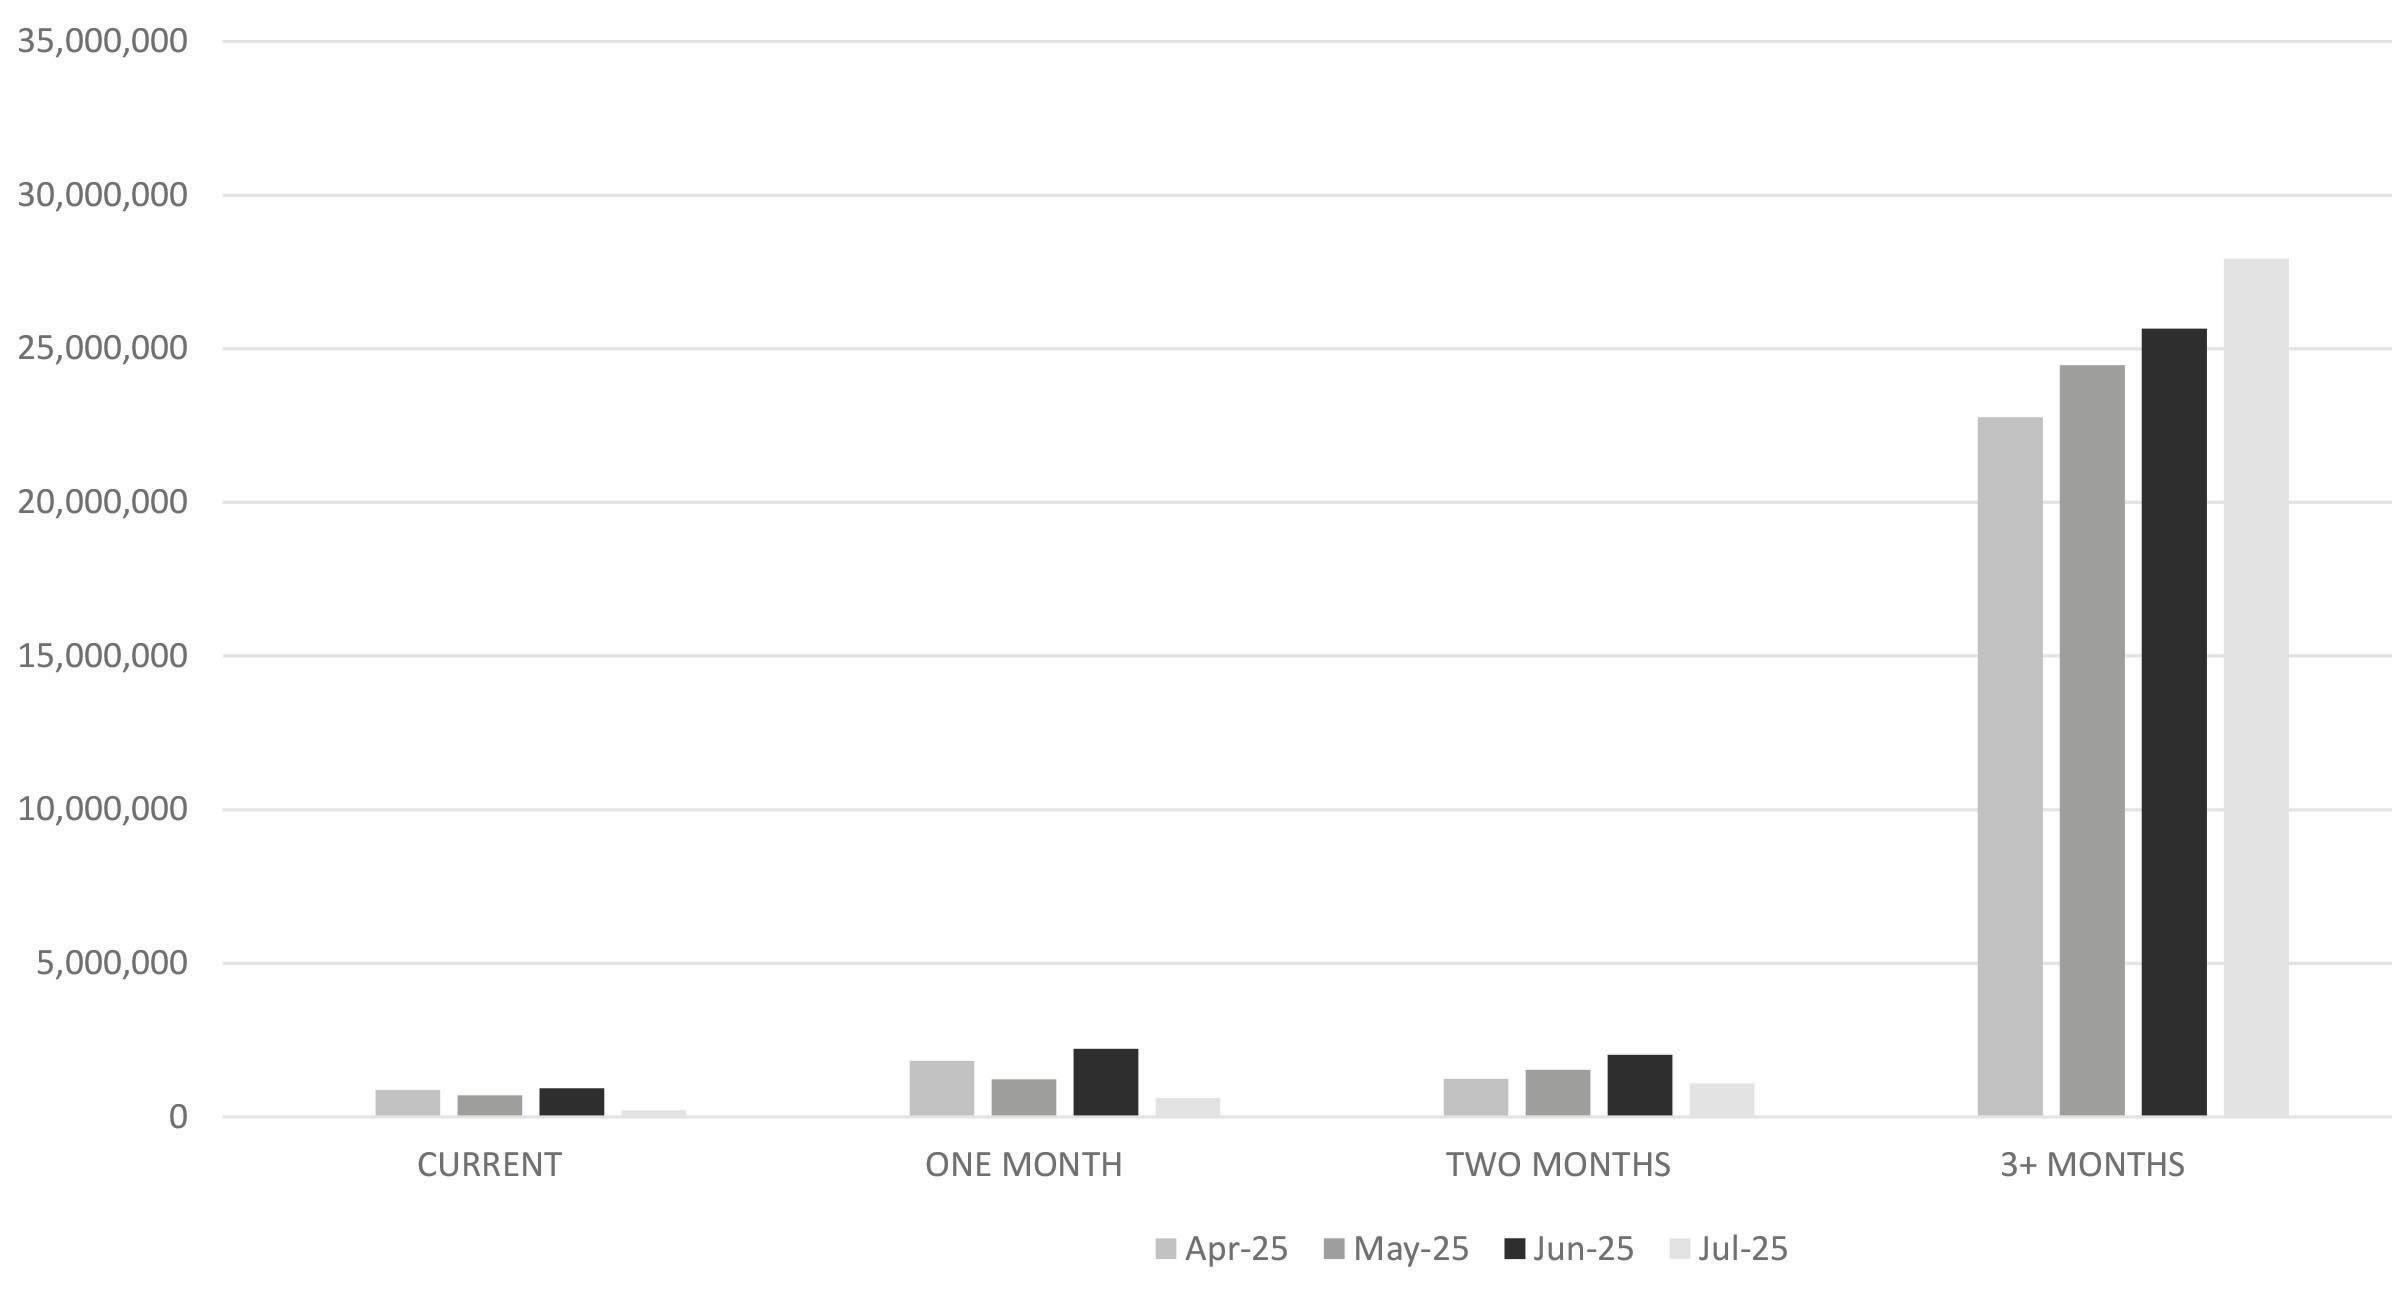Select the Apr-25 bar under ONE MONTH

(x=942, y=1088)
